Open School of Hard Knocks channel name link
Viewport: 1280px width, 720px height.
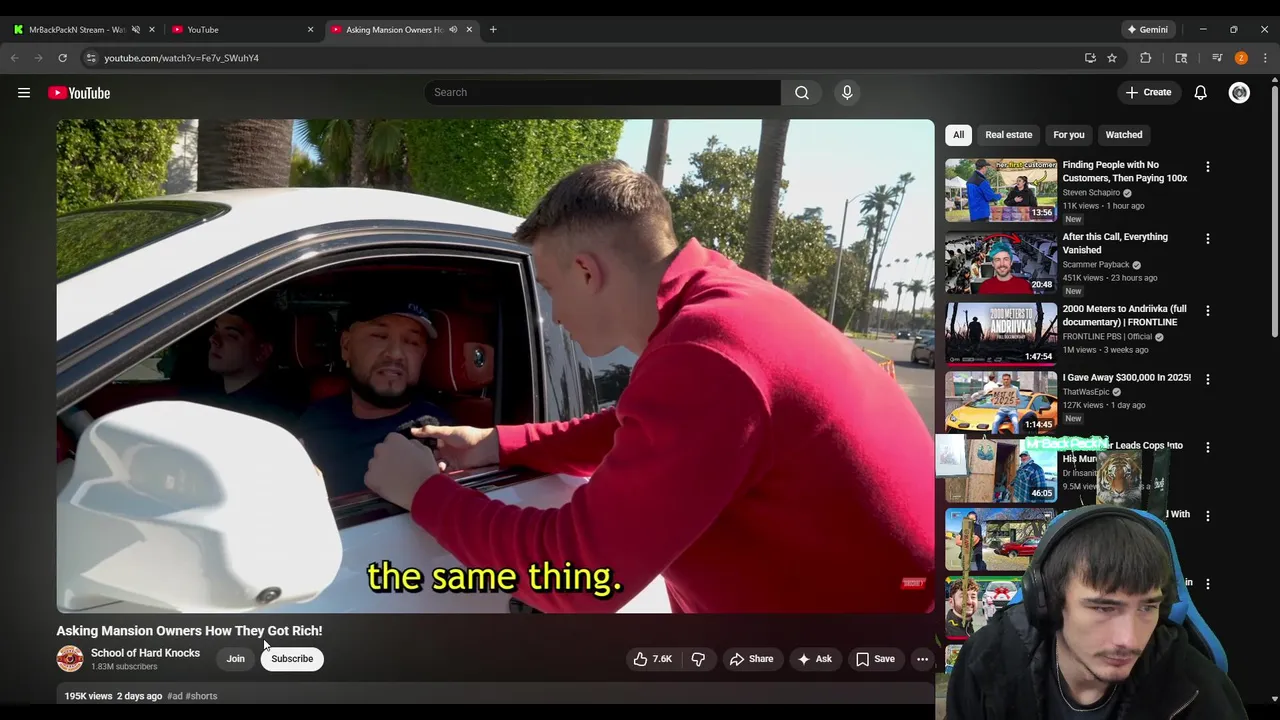pyautogui.click(x=145, y=653)
